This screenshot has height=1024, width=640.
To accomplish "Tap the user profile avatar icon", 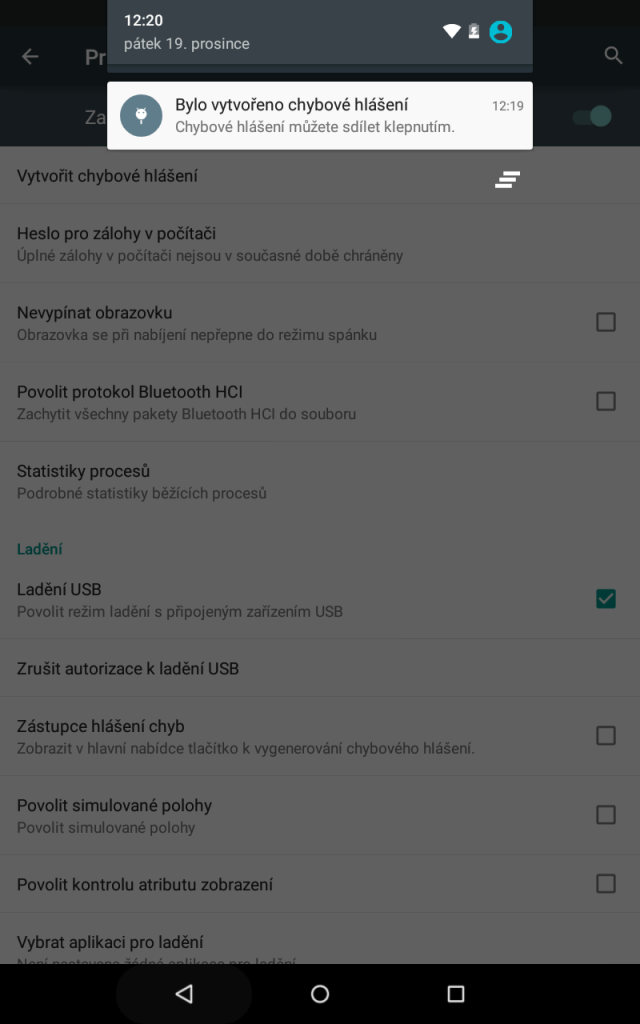I will [501, 31].
